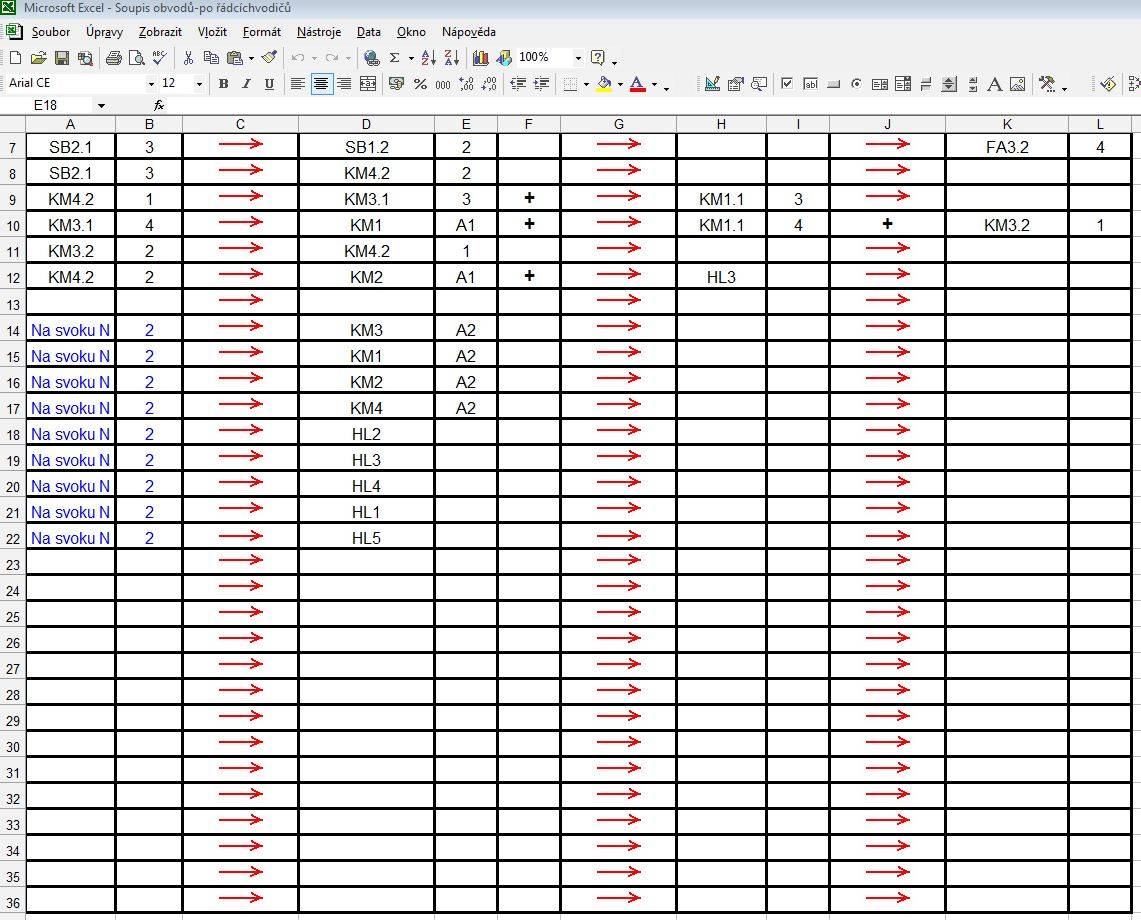Insert a Label control
Image resolution: width=1141 pixels, height=920 pixels.
(995, 84)
